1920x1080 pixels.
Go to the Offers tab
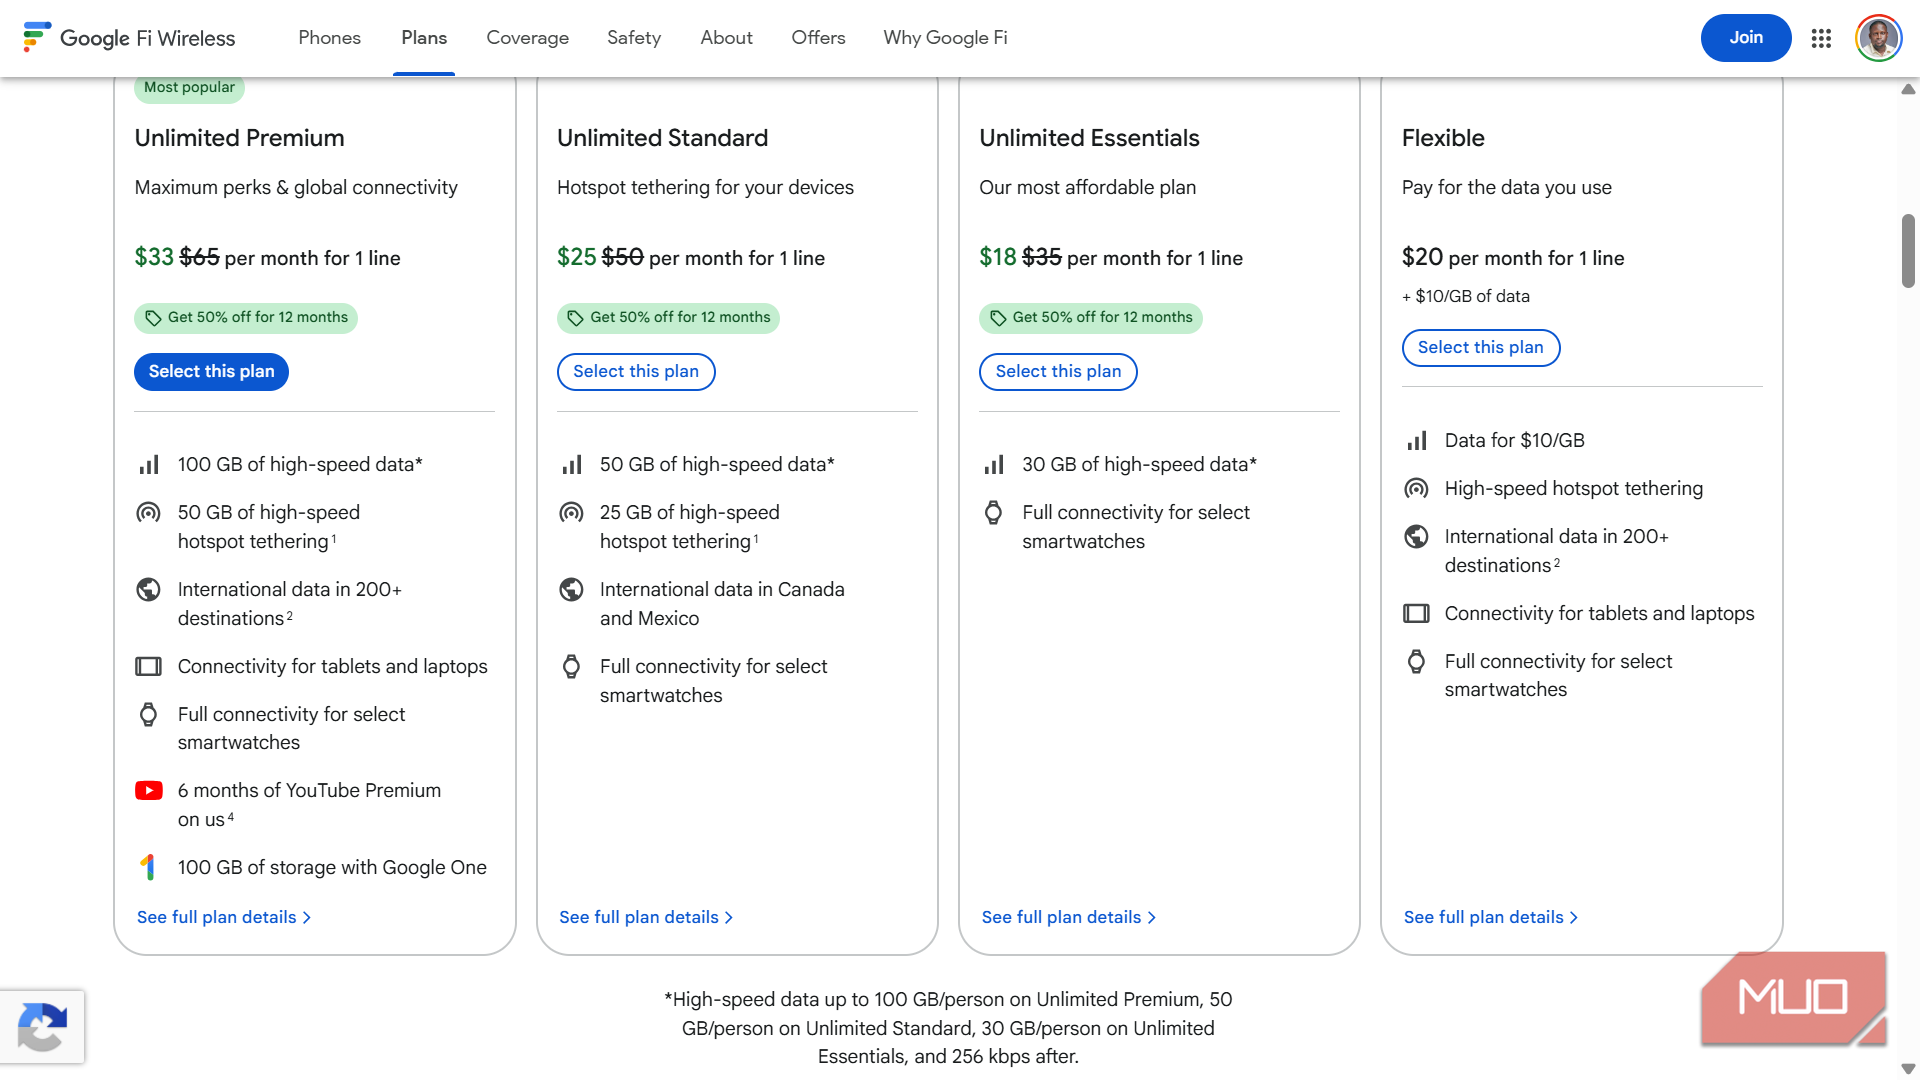[x=818, y=38]
